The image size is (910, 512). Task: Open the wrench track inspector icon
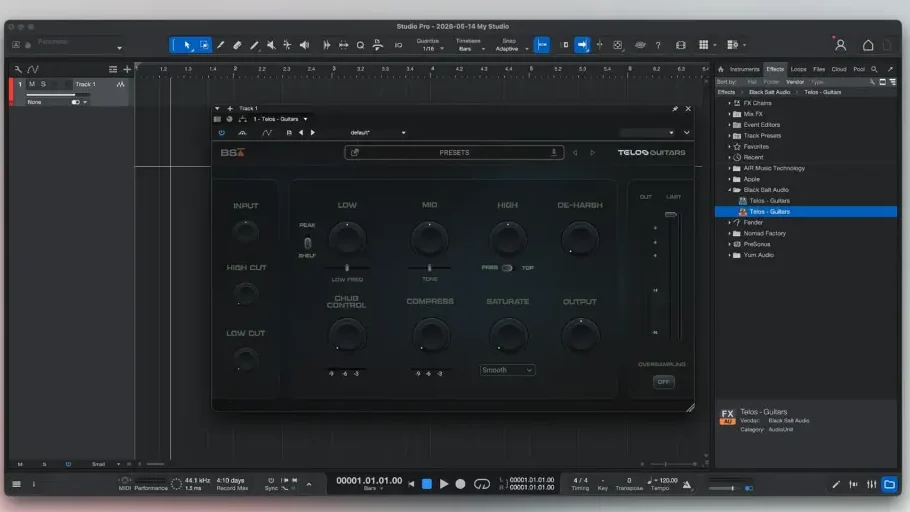pyautogui.click(x=18, y=69)
